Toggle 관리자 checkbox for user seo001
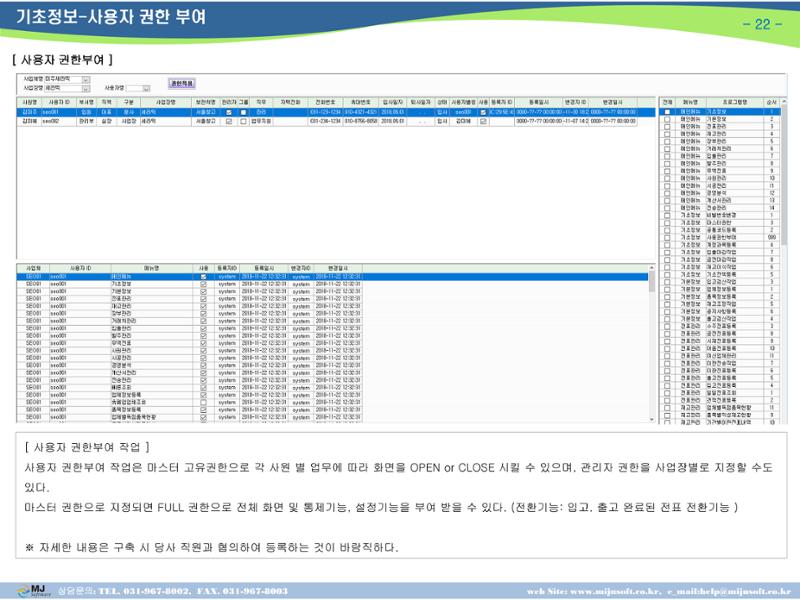 (x=229, y=112)
